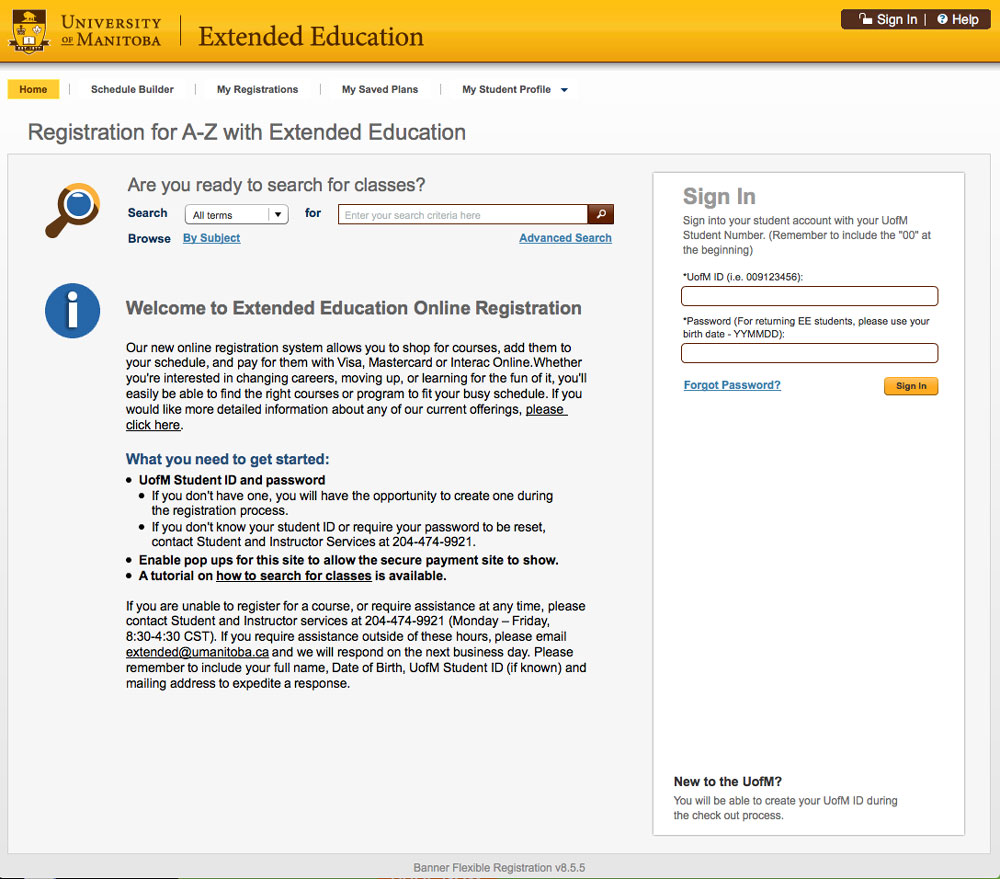This screenshot has height=879, width=1000.
Task: Open the how to search for classes tutorial
Action: point(293,576)
